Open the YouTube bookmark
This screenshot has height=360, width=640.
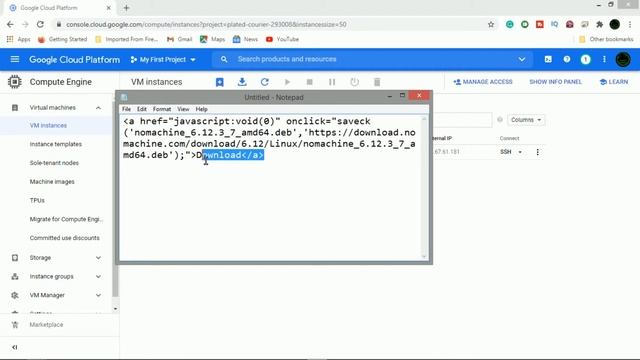tap(282, 39)
